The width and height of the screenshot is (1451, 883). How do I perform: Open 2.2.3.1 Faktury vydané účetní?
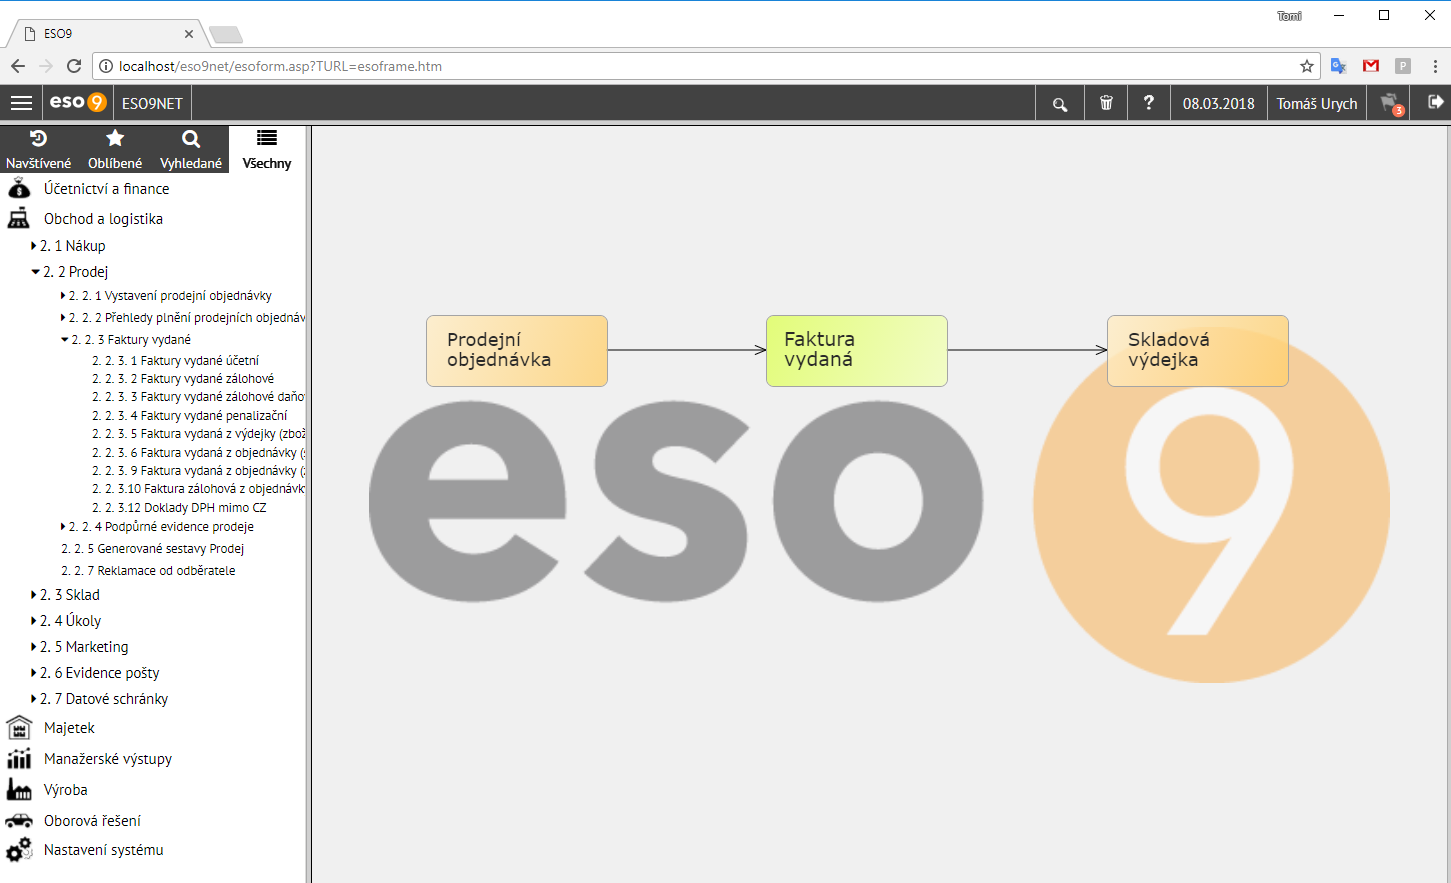click(x=175, y=361)
